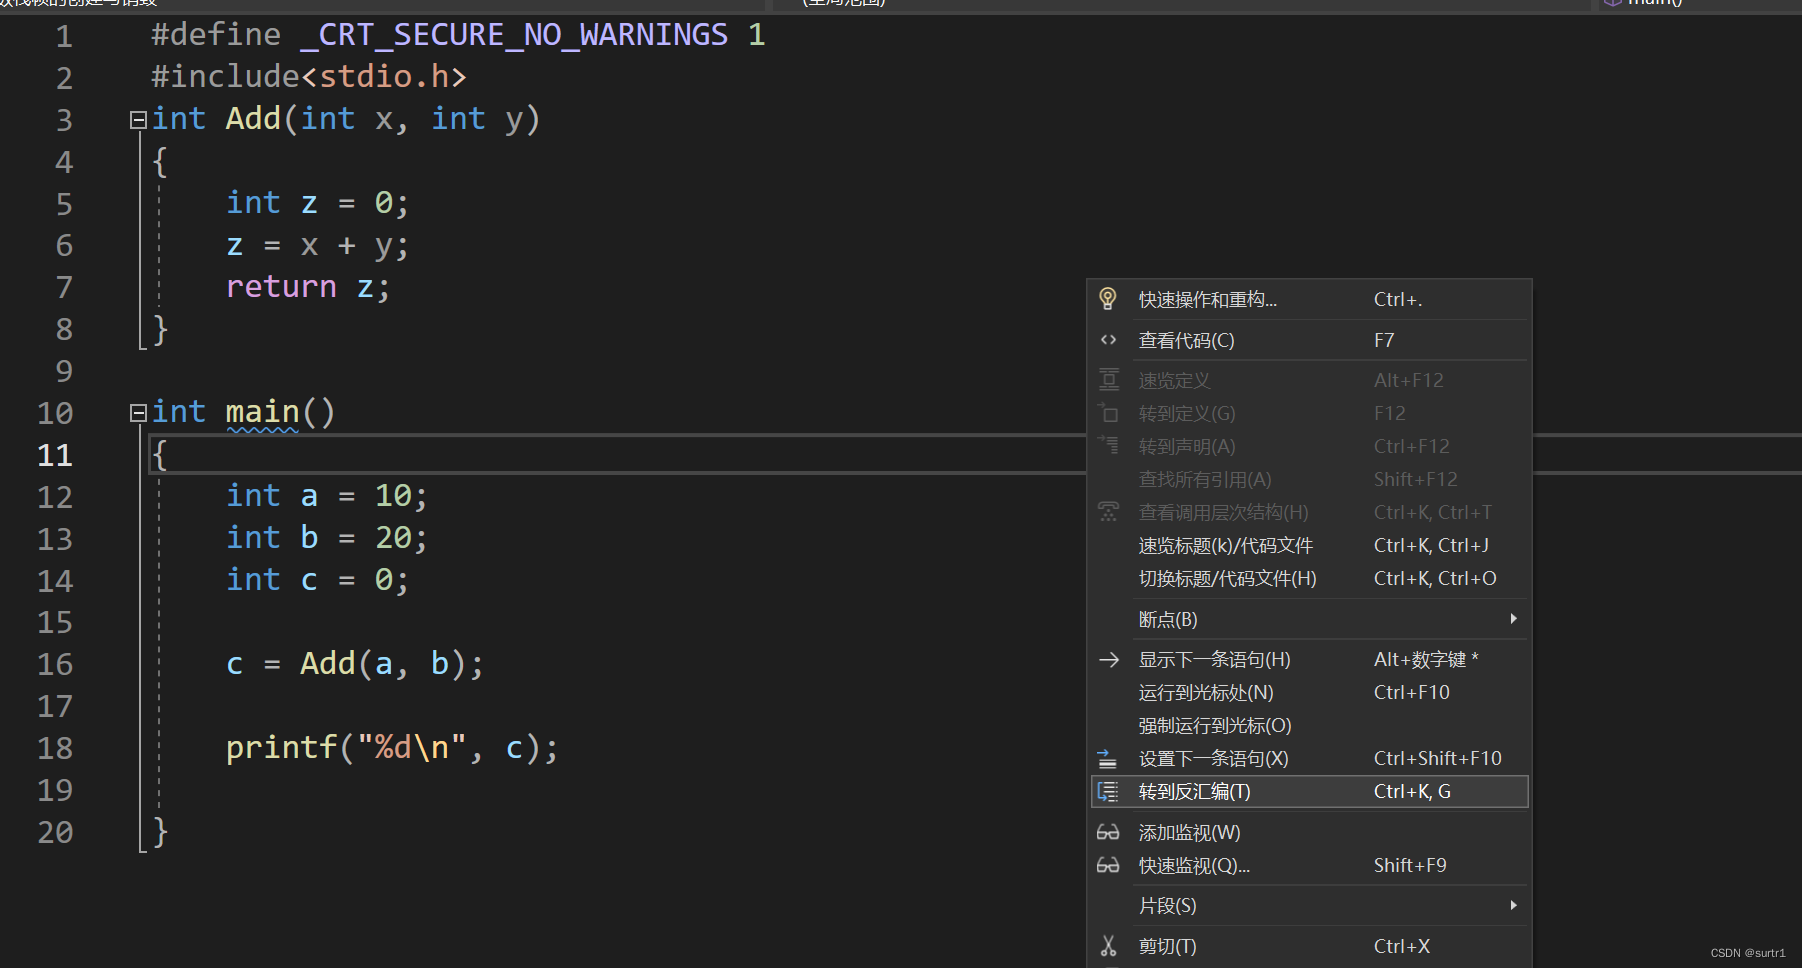This screenshot has height=968, width=1802.
Task: Click the go to declaration icon
Action: coord(1108,446)
